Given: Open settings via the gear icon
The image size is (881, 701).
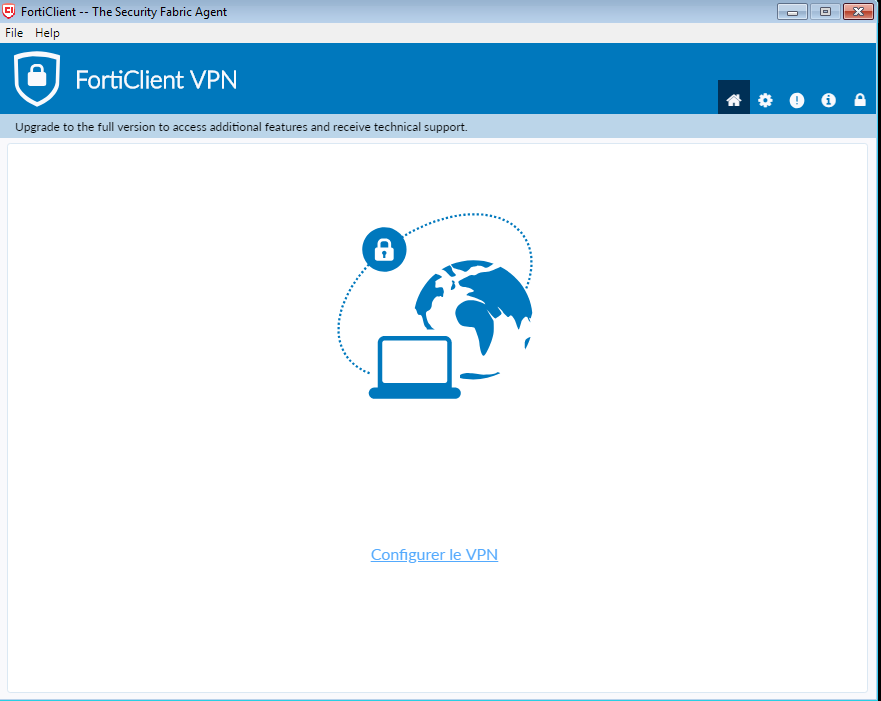Looking at the screenshot, I should tap(765, 100).
